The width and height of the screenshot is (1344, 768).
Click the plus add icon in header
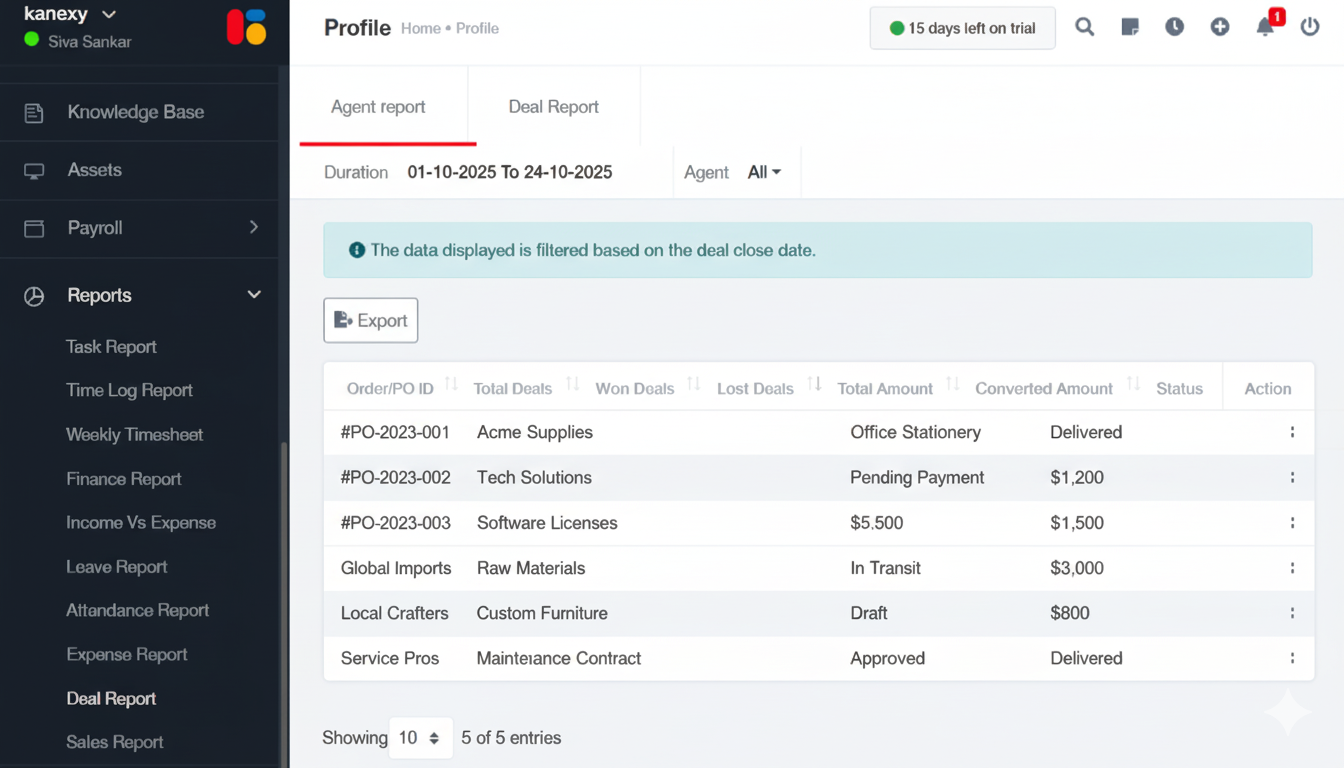pyautogui.click(x=1219, y=27)
